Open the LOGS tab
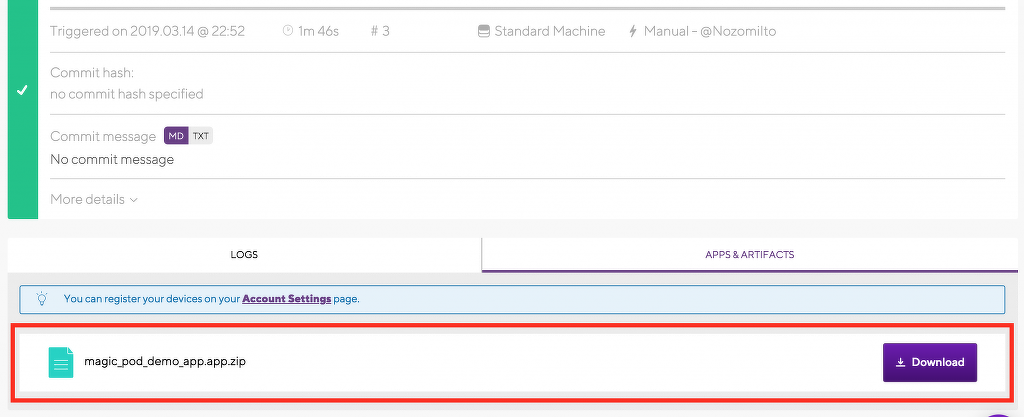This screenshot has width=1024, height=417. 244,255
